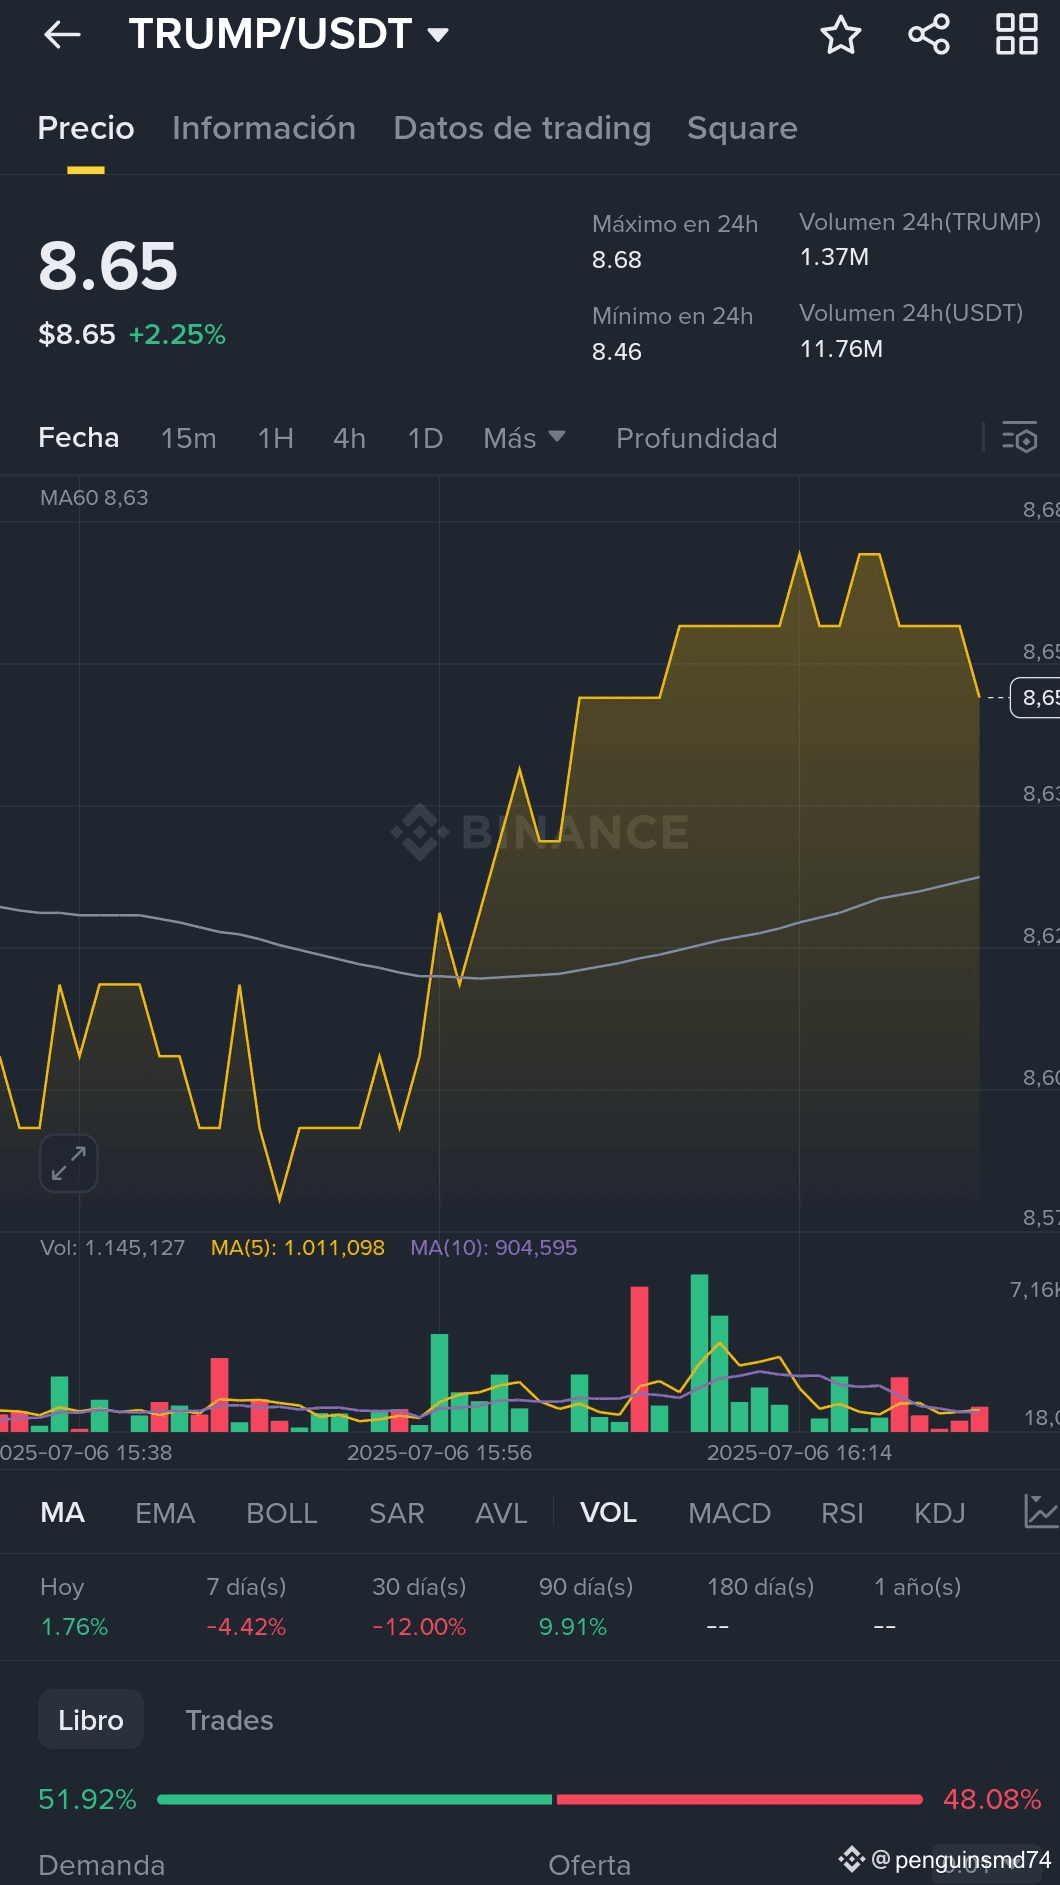The width and height of the screenshot is (1060, 1885).
Task: Open the four-squares grid menu icon
Action: 1017,35
